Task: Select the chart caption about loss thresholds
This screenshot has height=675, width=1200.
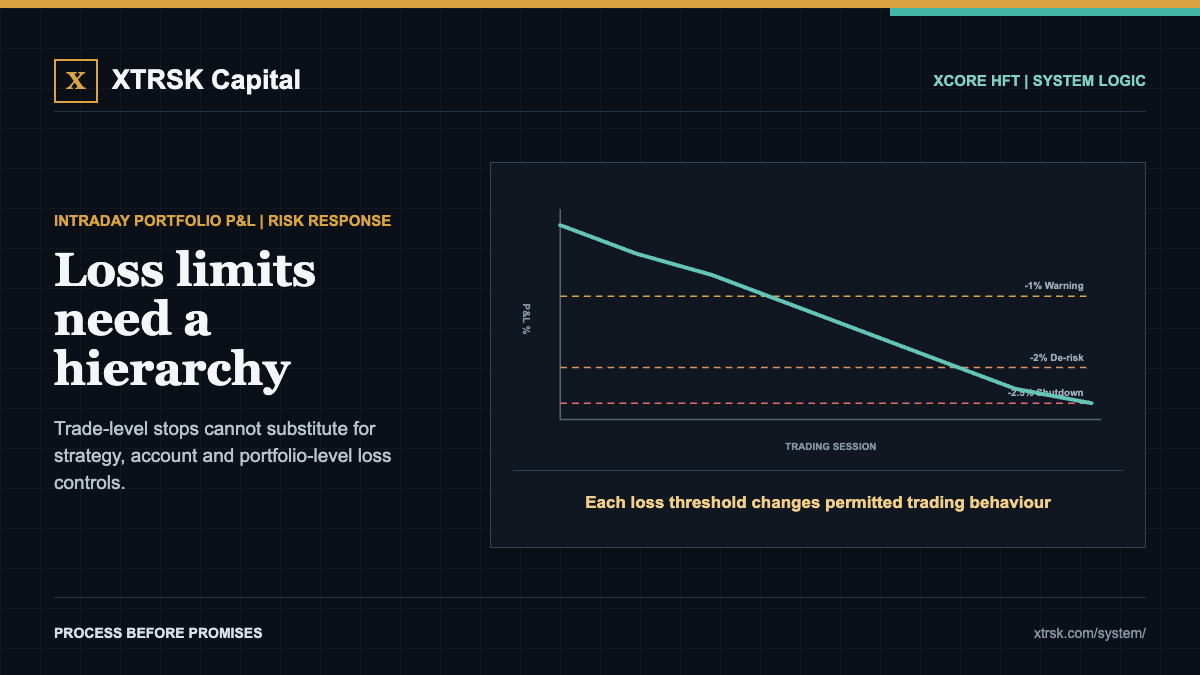Action: [x=818, y=502]
